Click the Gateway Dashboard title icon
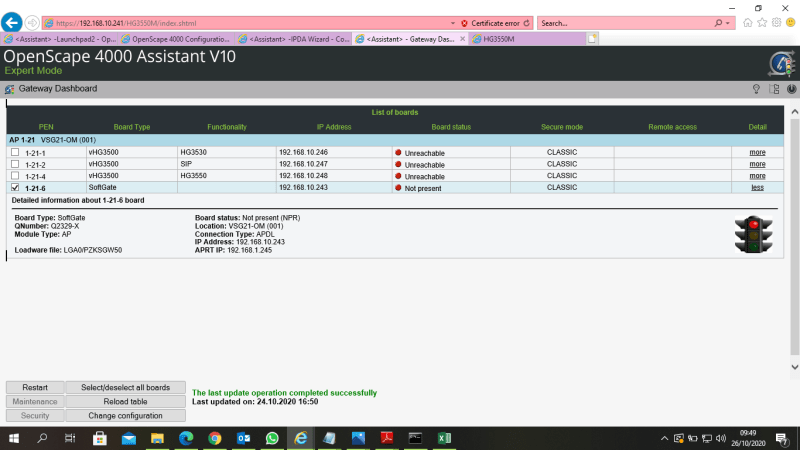The image size is (800, 450). click(x=9, y=89)
